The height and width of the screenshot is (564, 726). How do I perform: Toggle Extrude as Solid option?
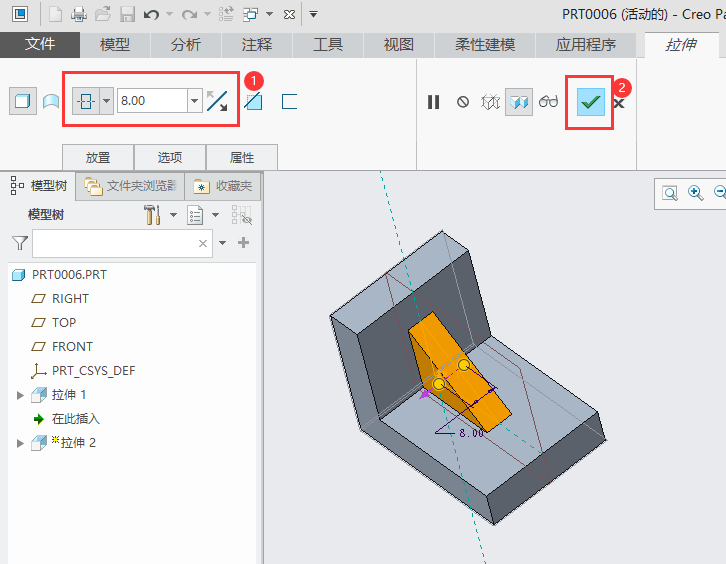[x=21, y=101]
